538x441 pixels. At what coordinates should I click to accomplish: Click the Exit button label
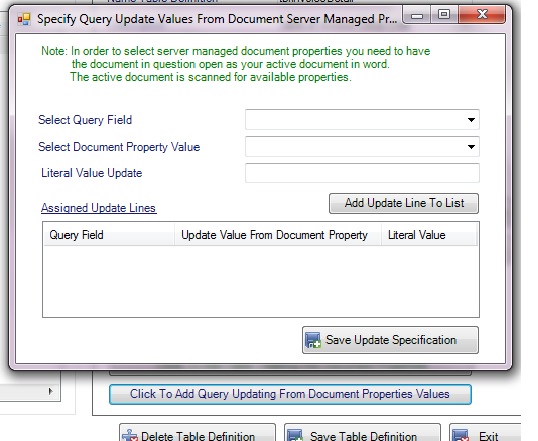[488, 437]
